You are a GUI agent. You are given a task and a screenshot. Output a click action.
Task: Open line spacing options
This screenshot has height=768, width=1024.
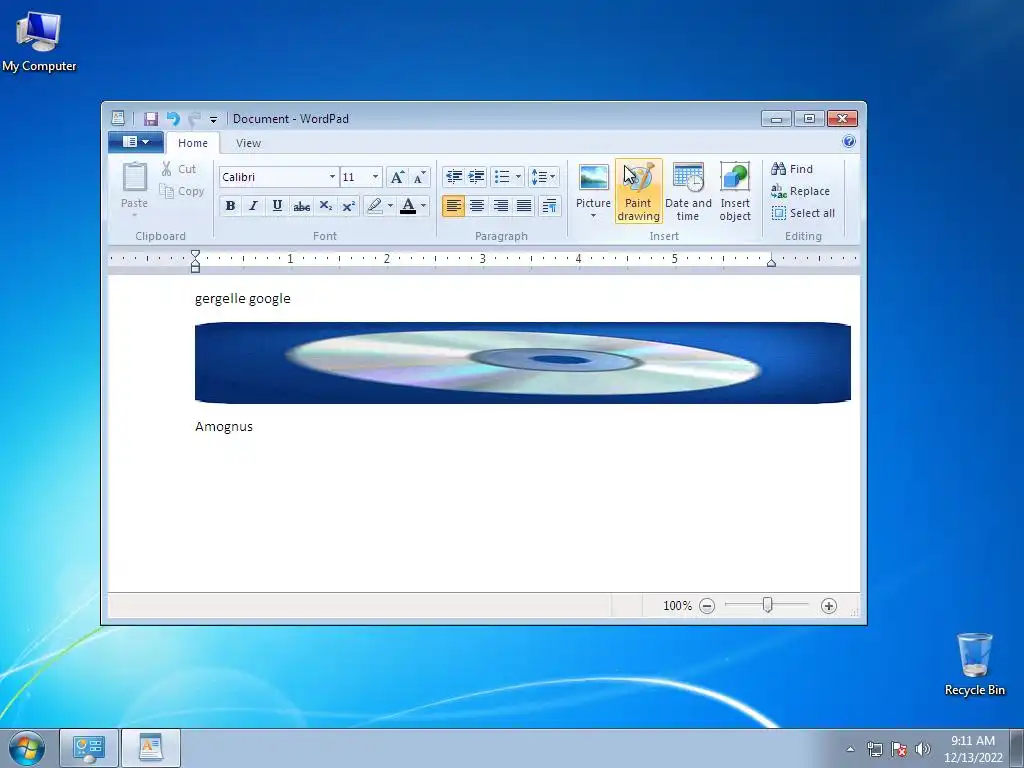click(543, 177)
